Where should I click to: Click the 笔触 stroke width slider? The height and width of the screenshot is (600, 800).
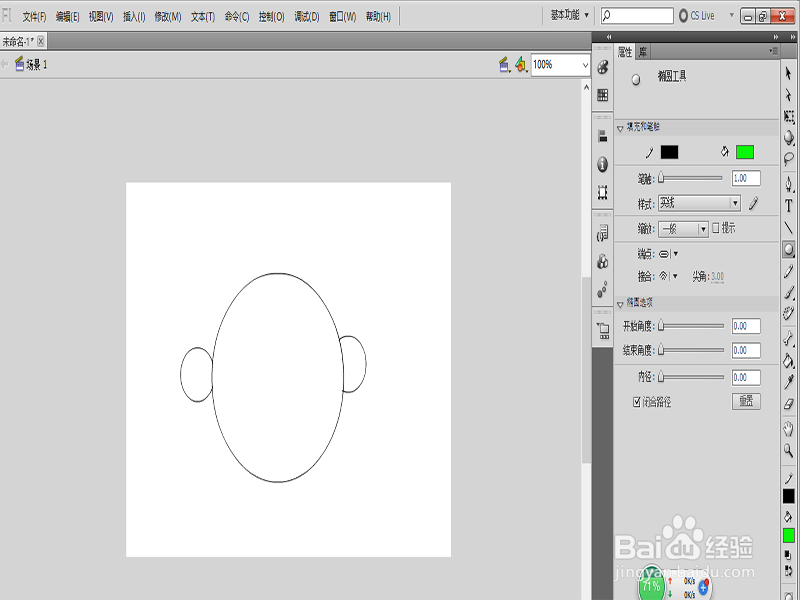[x=690, y=178]
